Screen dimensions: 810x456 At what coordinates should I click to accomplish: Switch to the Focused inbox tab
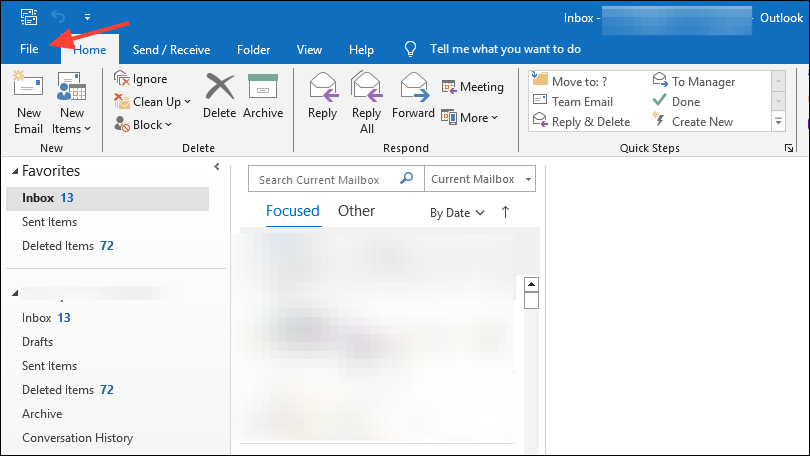(293, 211)
